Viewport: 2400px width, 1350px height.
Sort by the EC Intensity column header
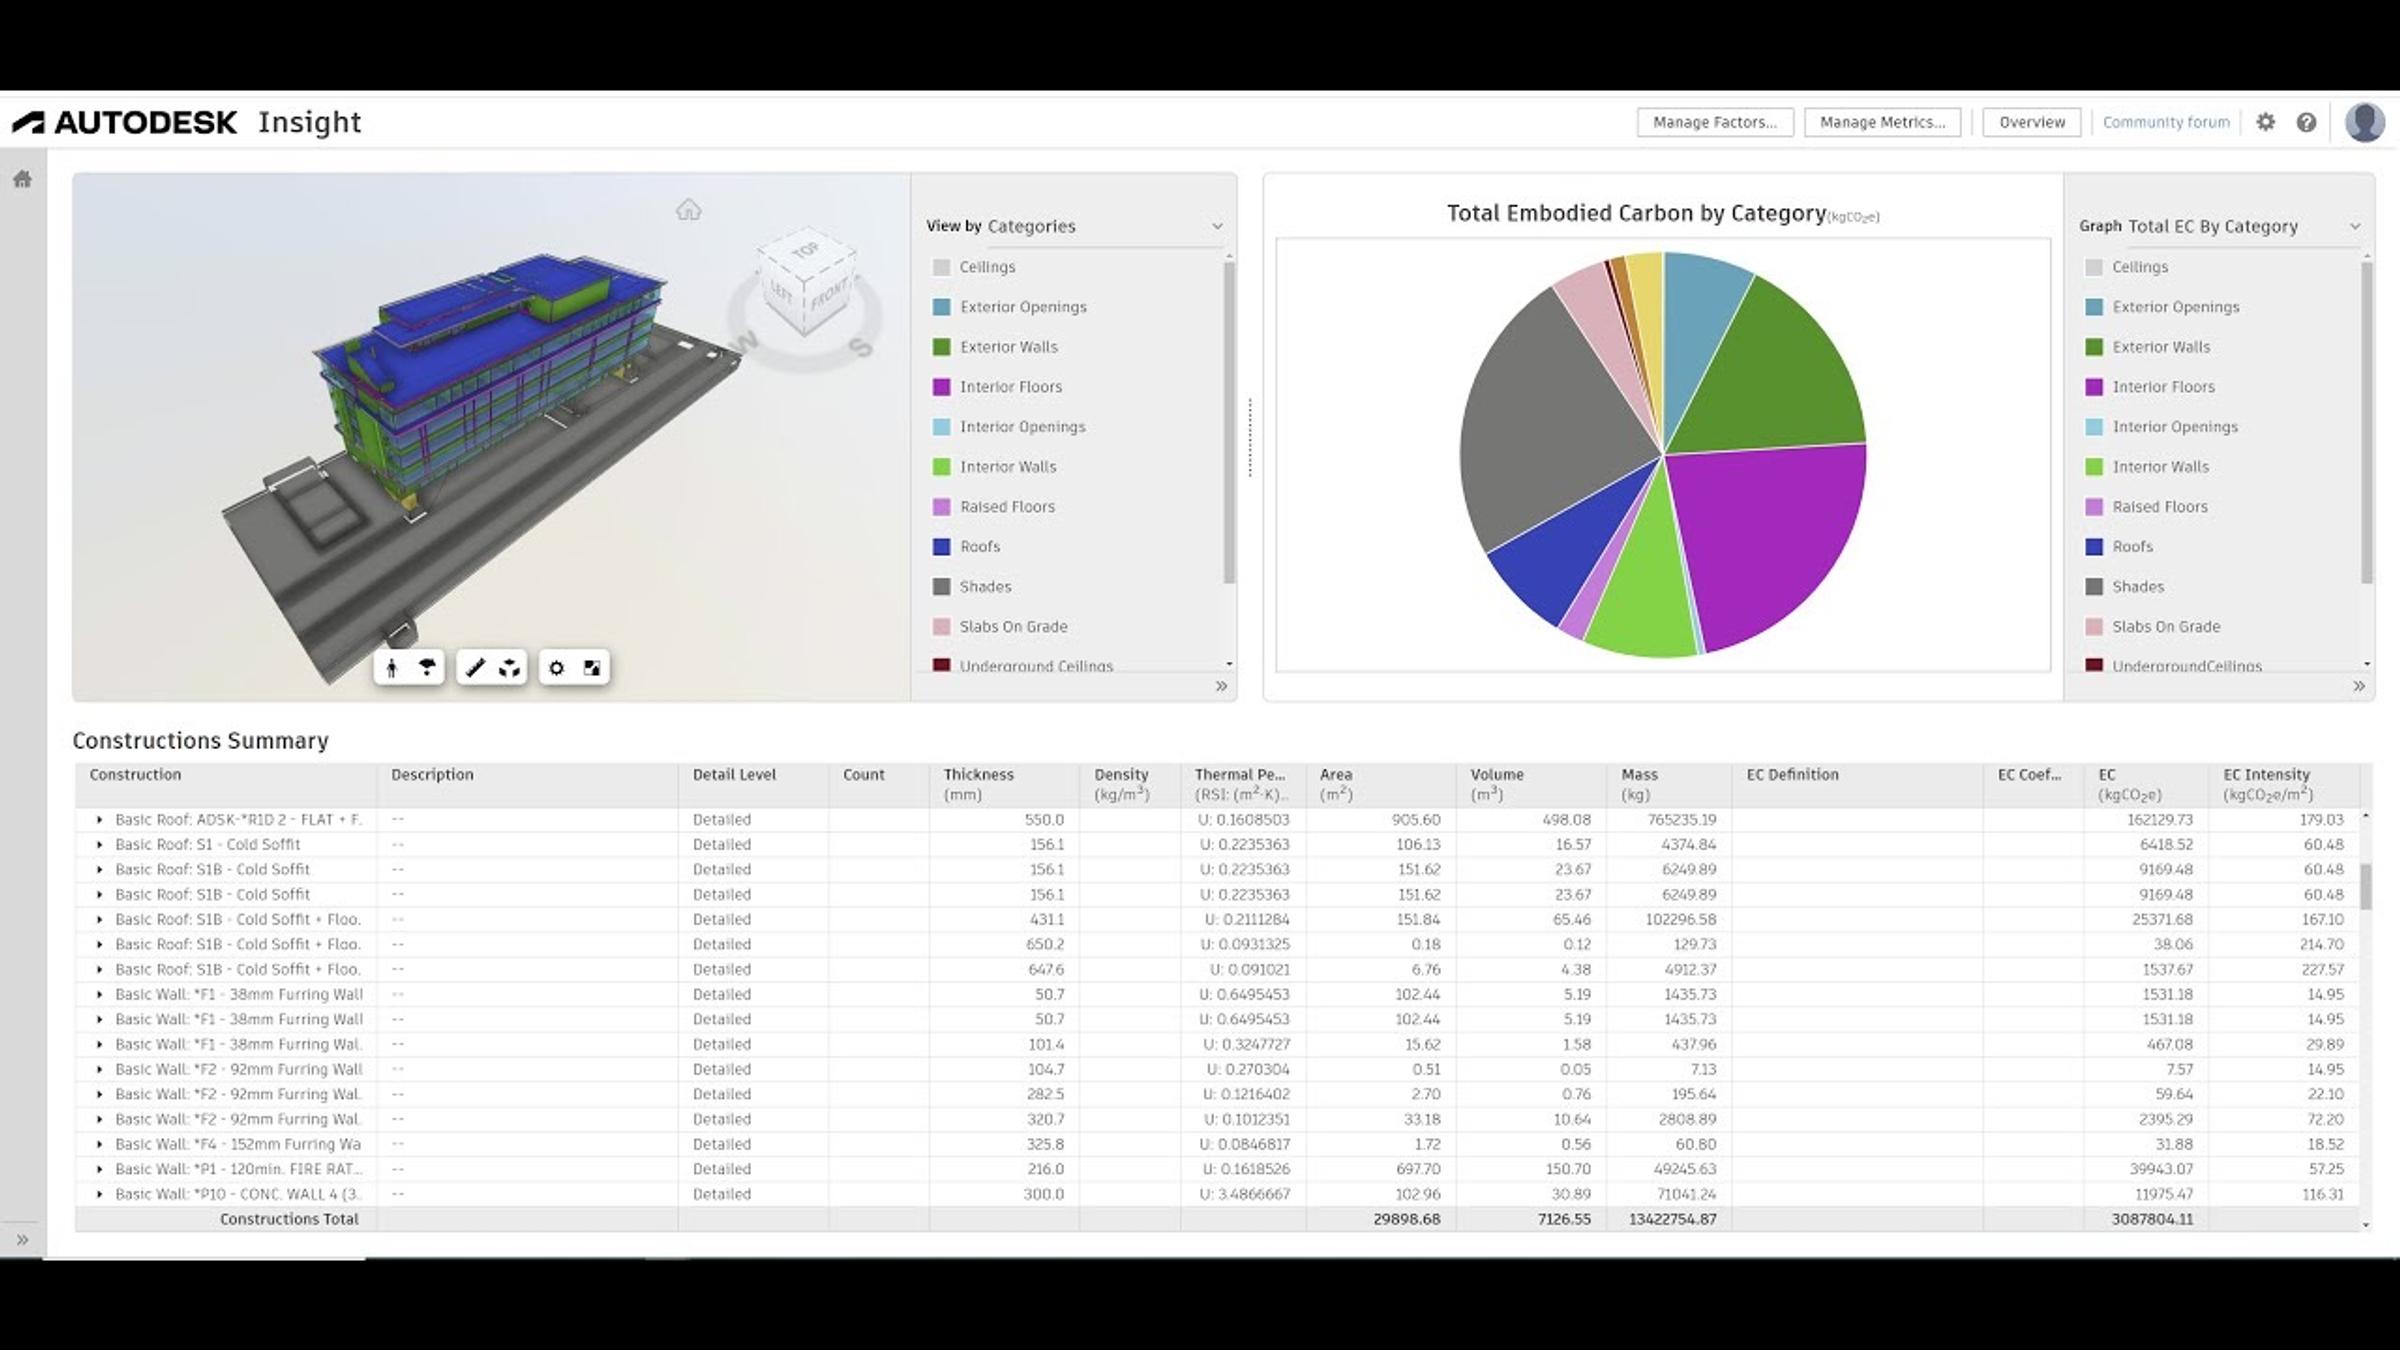point(2284,785)
